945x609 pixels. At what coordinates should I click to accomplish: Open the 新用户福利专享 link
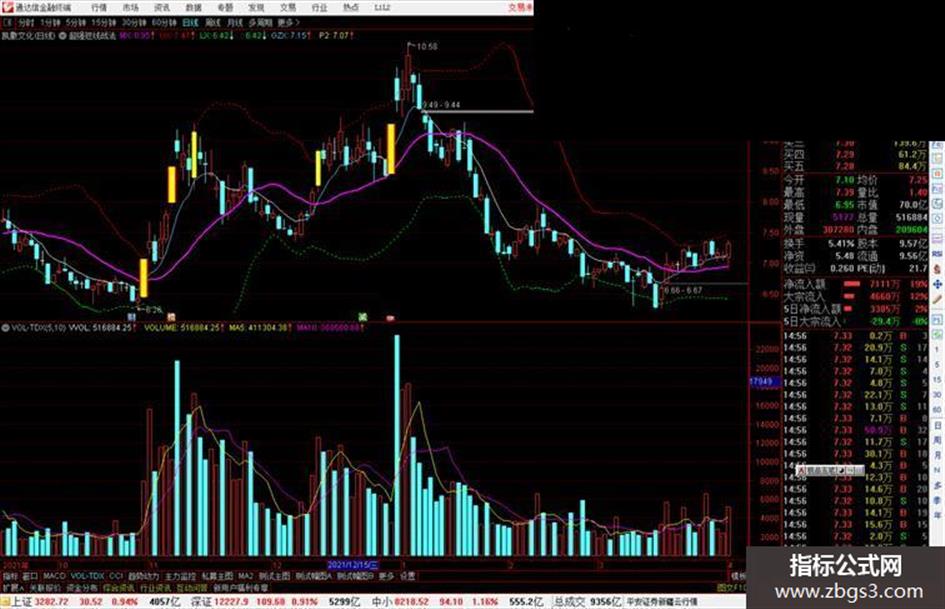click(x=241, y=587)
